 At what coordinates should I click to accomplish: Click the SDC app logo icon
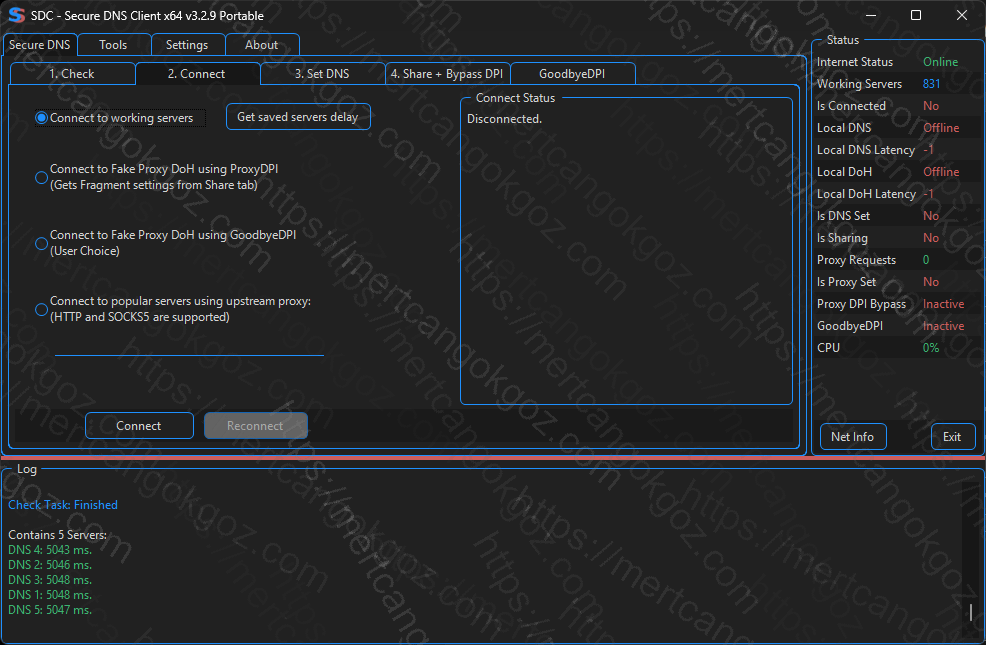15,15
